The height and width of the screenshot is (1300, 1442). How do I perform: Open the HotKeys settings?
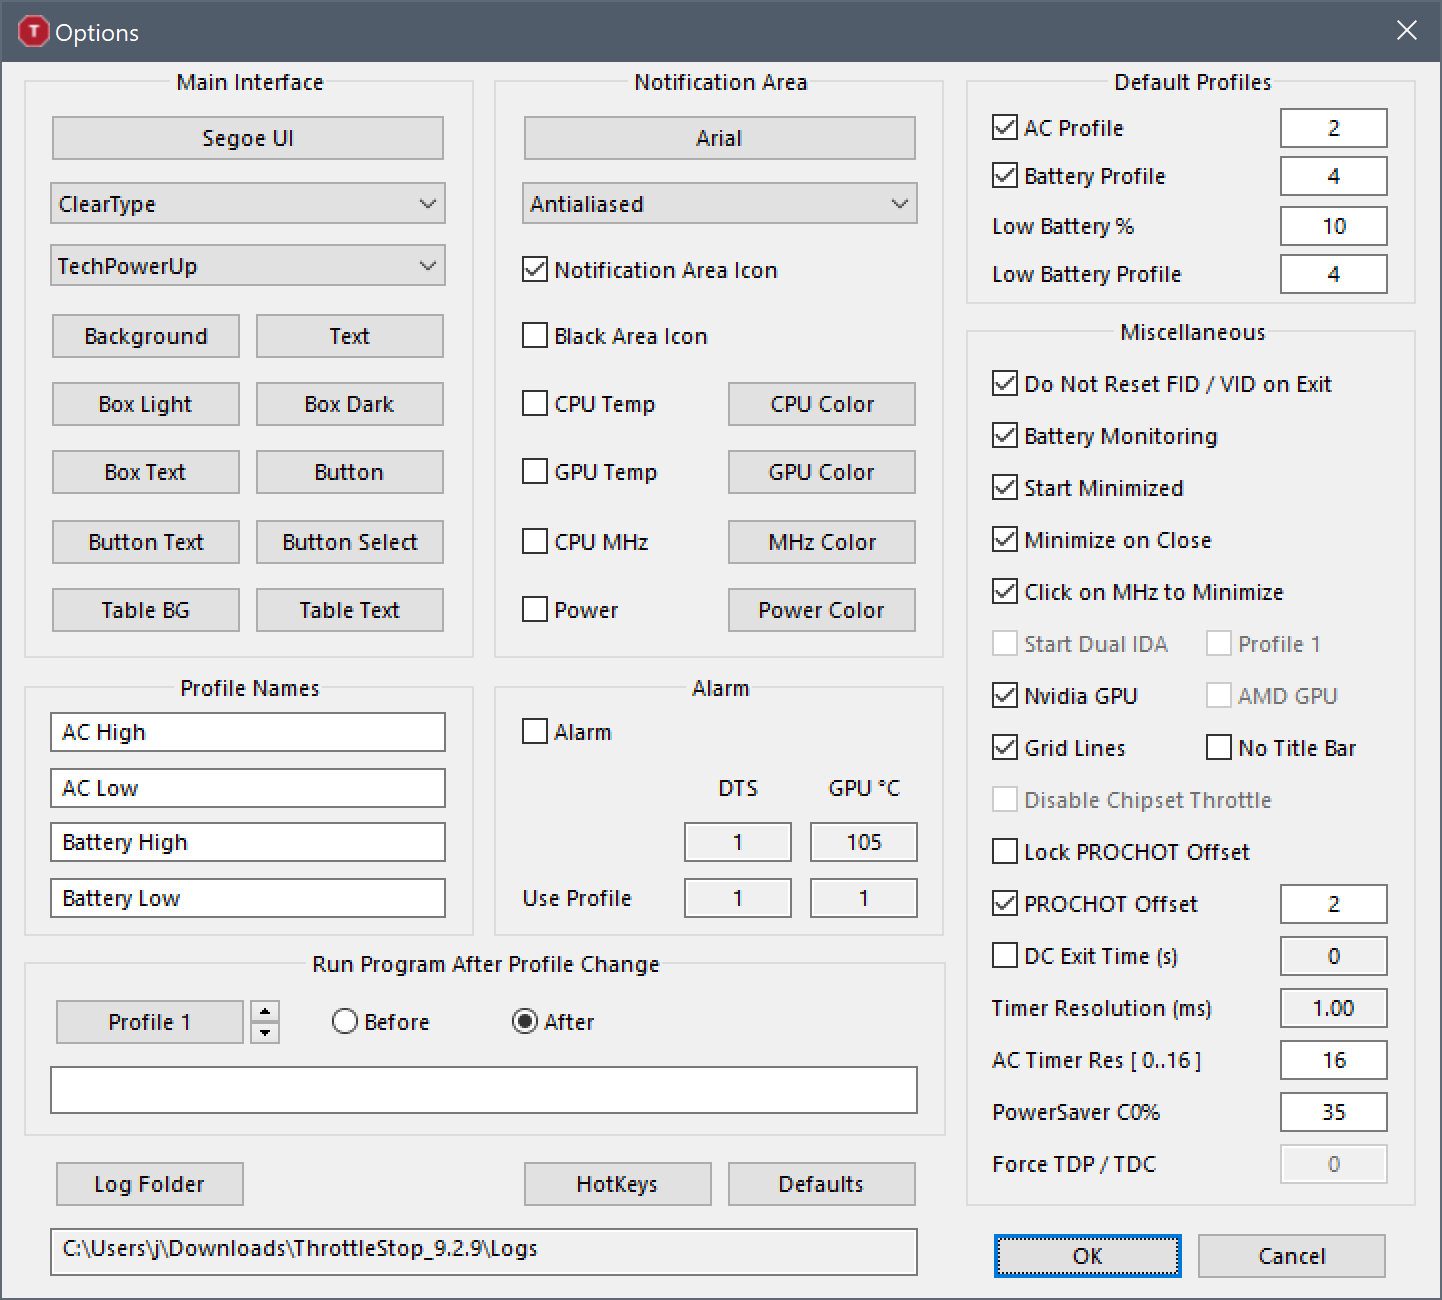(618, 1184)
